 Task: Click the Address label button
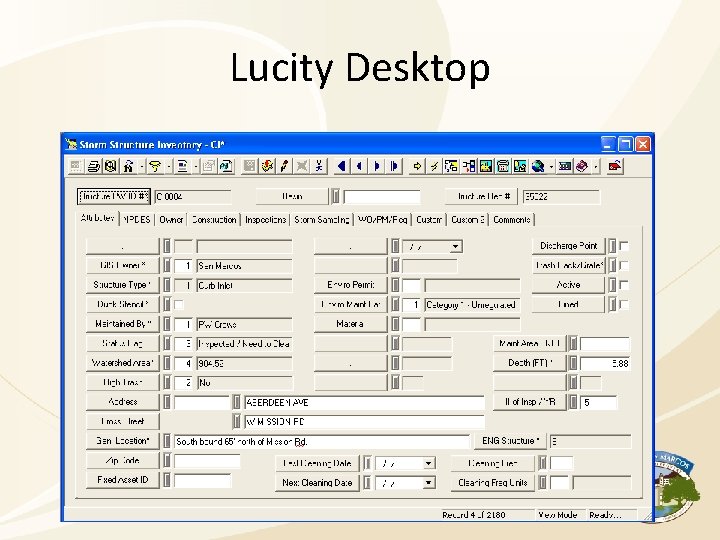click(123, 402)
